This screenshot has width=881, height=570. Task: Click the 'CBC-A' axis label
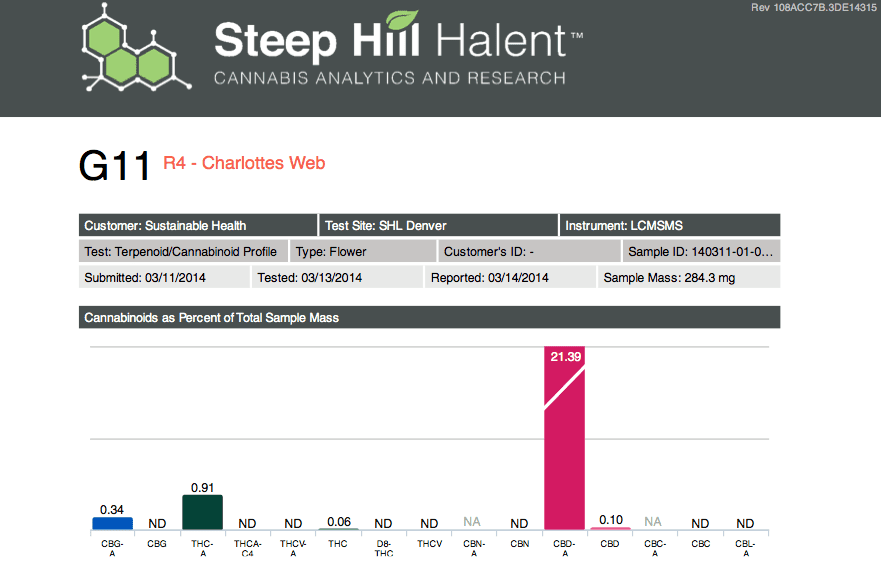[x=655, y=548]
